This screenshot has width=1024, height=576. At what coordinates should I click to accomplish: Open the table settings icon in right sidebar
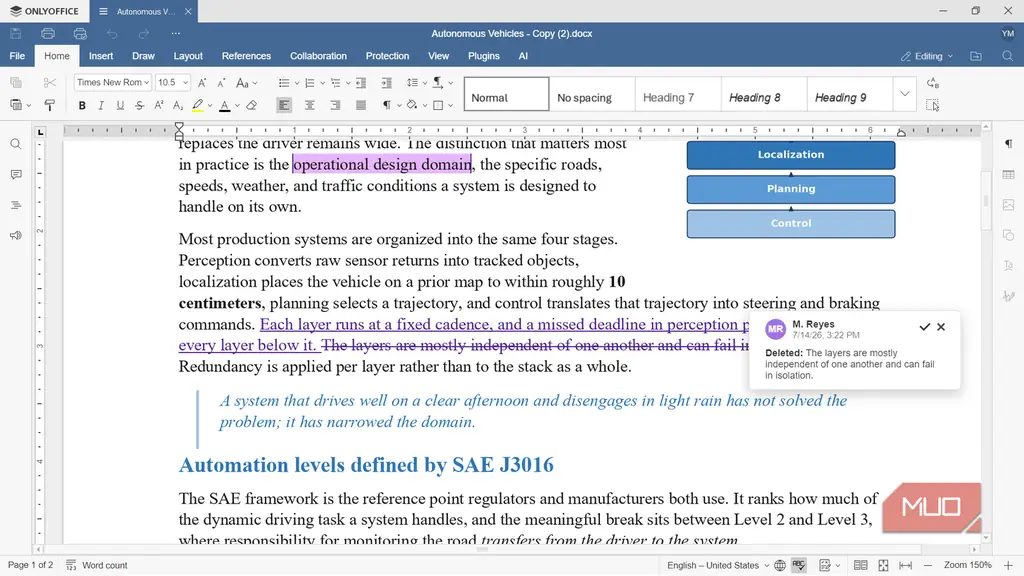point(1008,174)
